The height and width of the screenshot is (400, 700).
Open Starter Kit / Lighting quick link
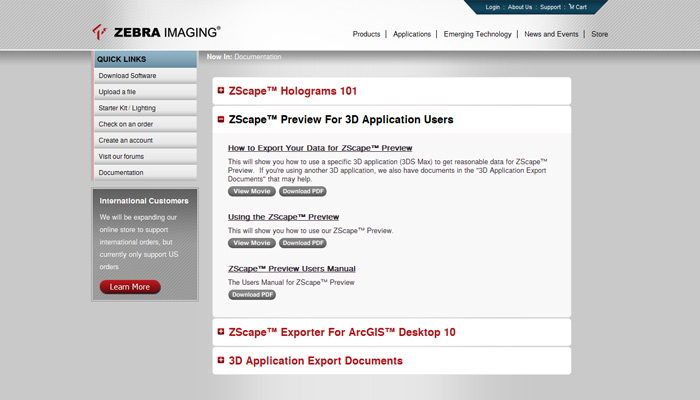click(145, 108)
